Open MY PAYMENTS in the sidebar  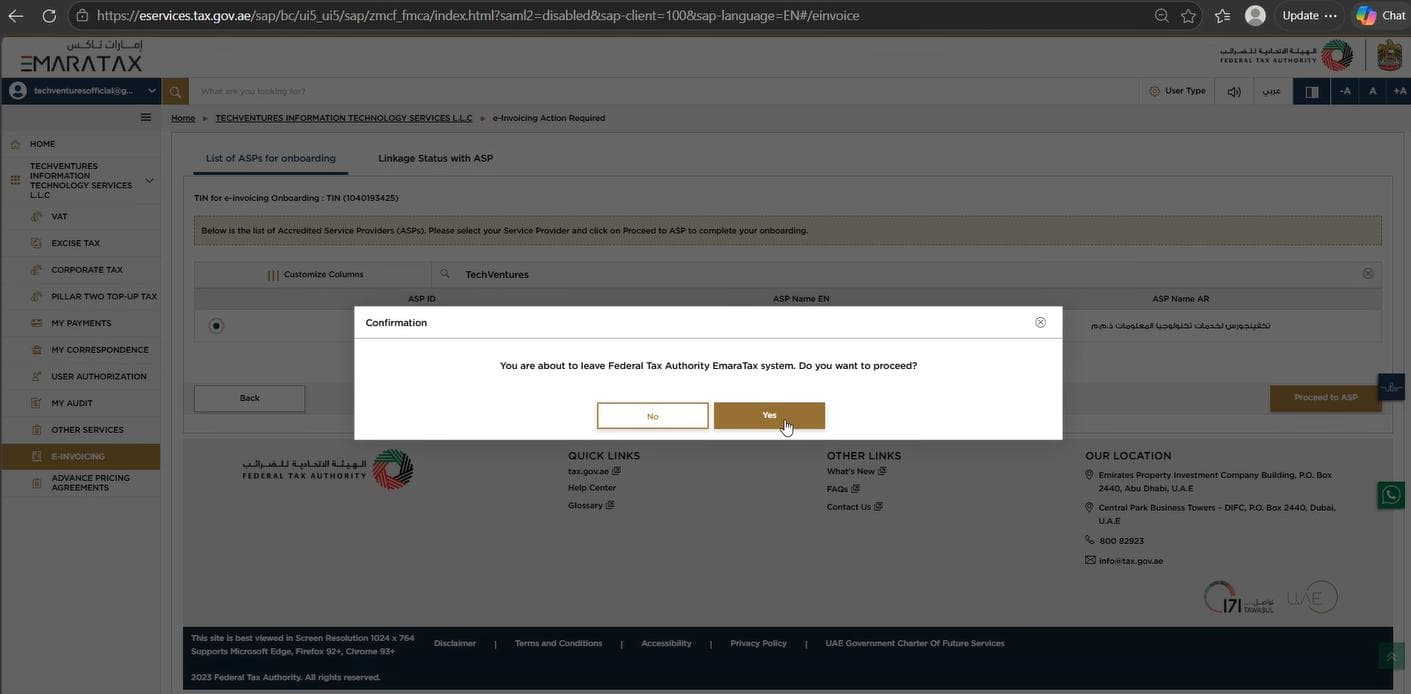click(80, 323)
